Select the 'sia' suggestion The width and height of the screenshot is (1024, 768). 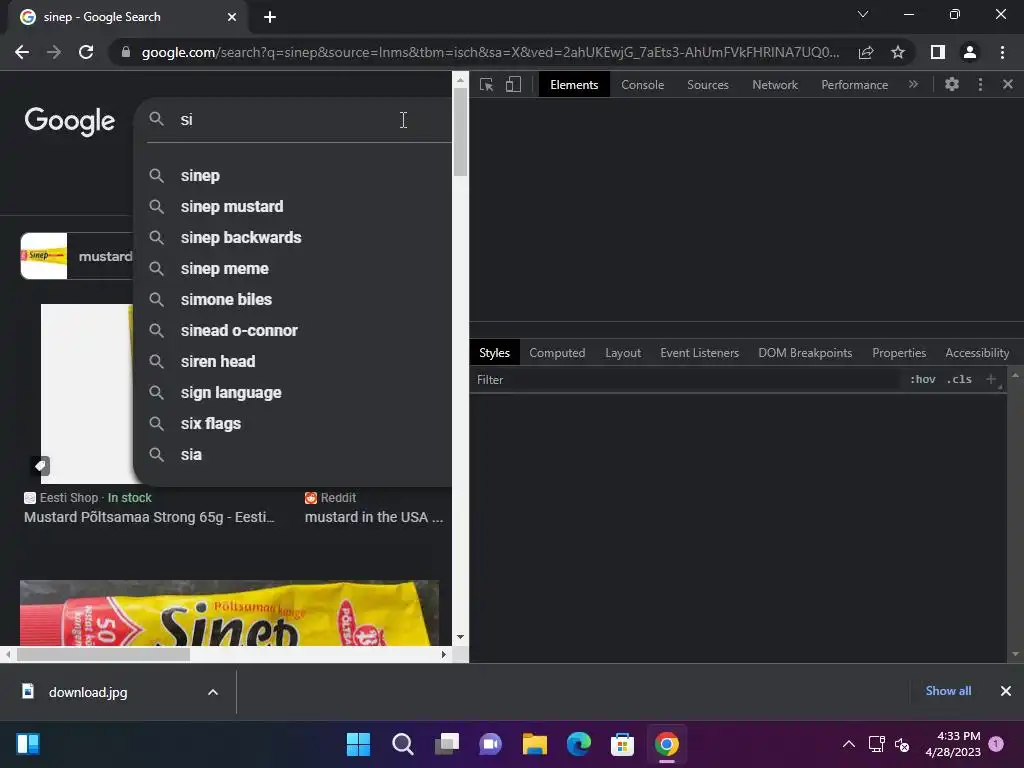pos(293,455)
